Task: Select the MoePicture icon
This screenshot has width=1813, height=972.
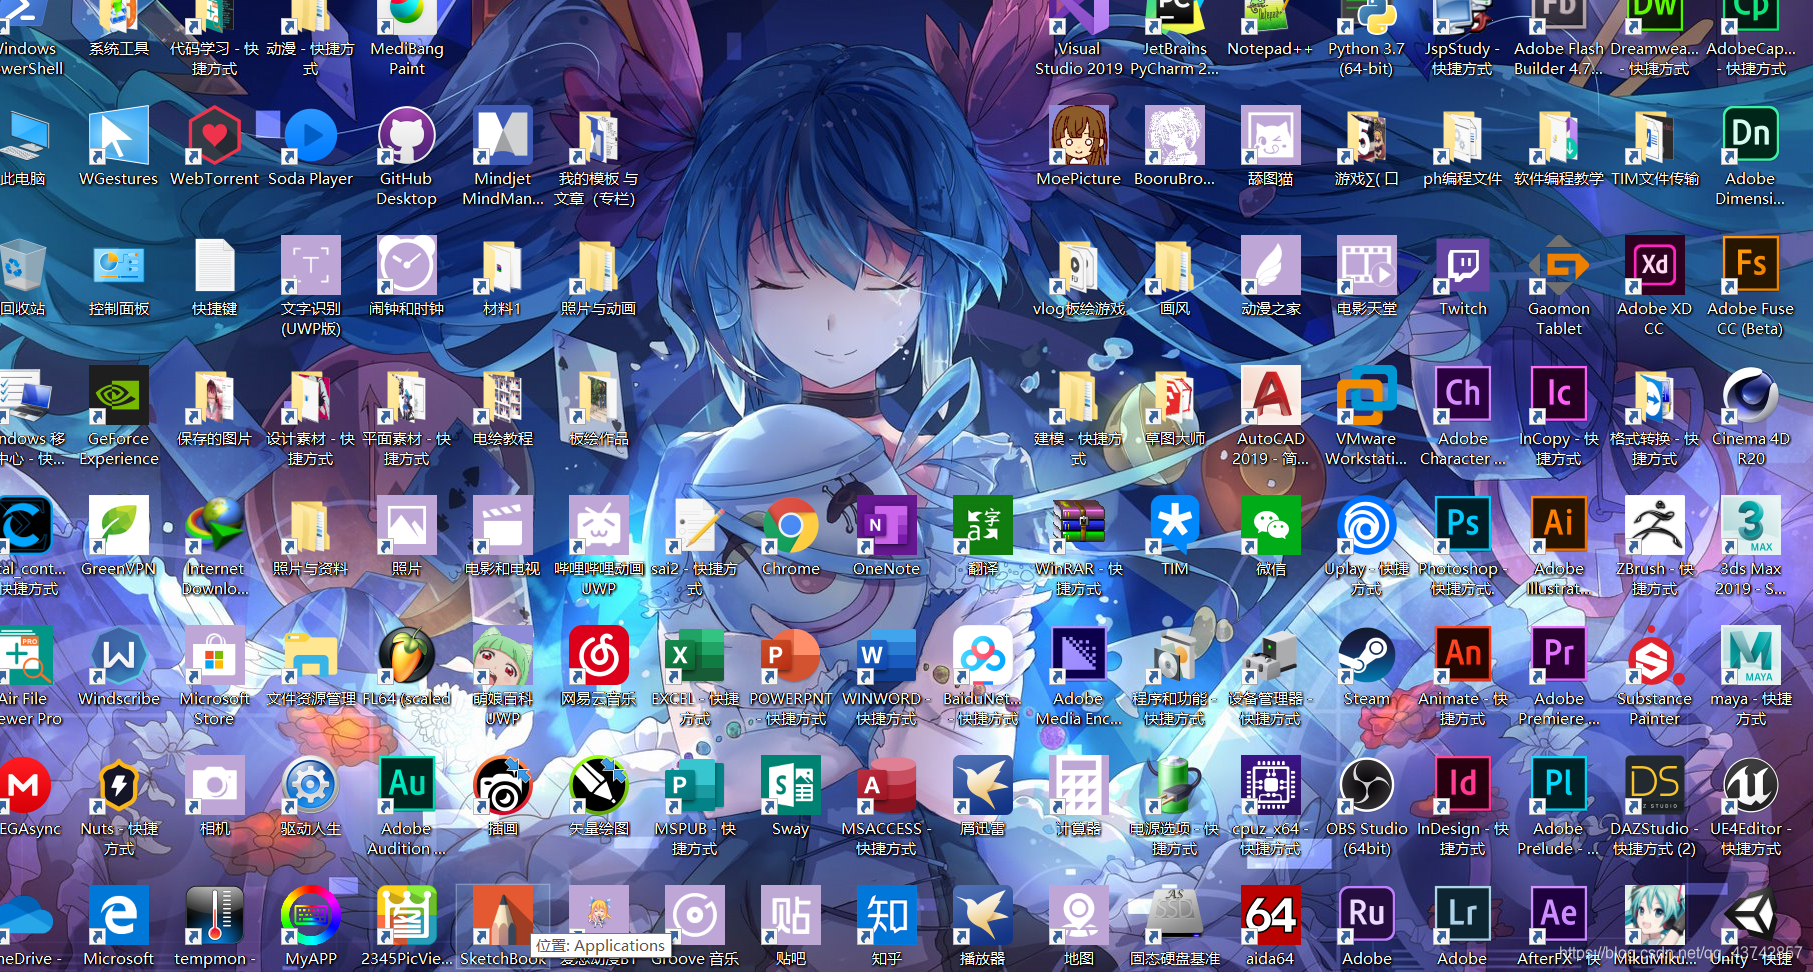Action: [1078, 136]
